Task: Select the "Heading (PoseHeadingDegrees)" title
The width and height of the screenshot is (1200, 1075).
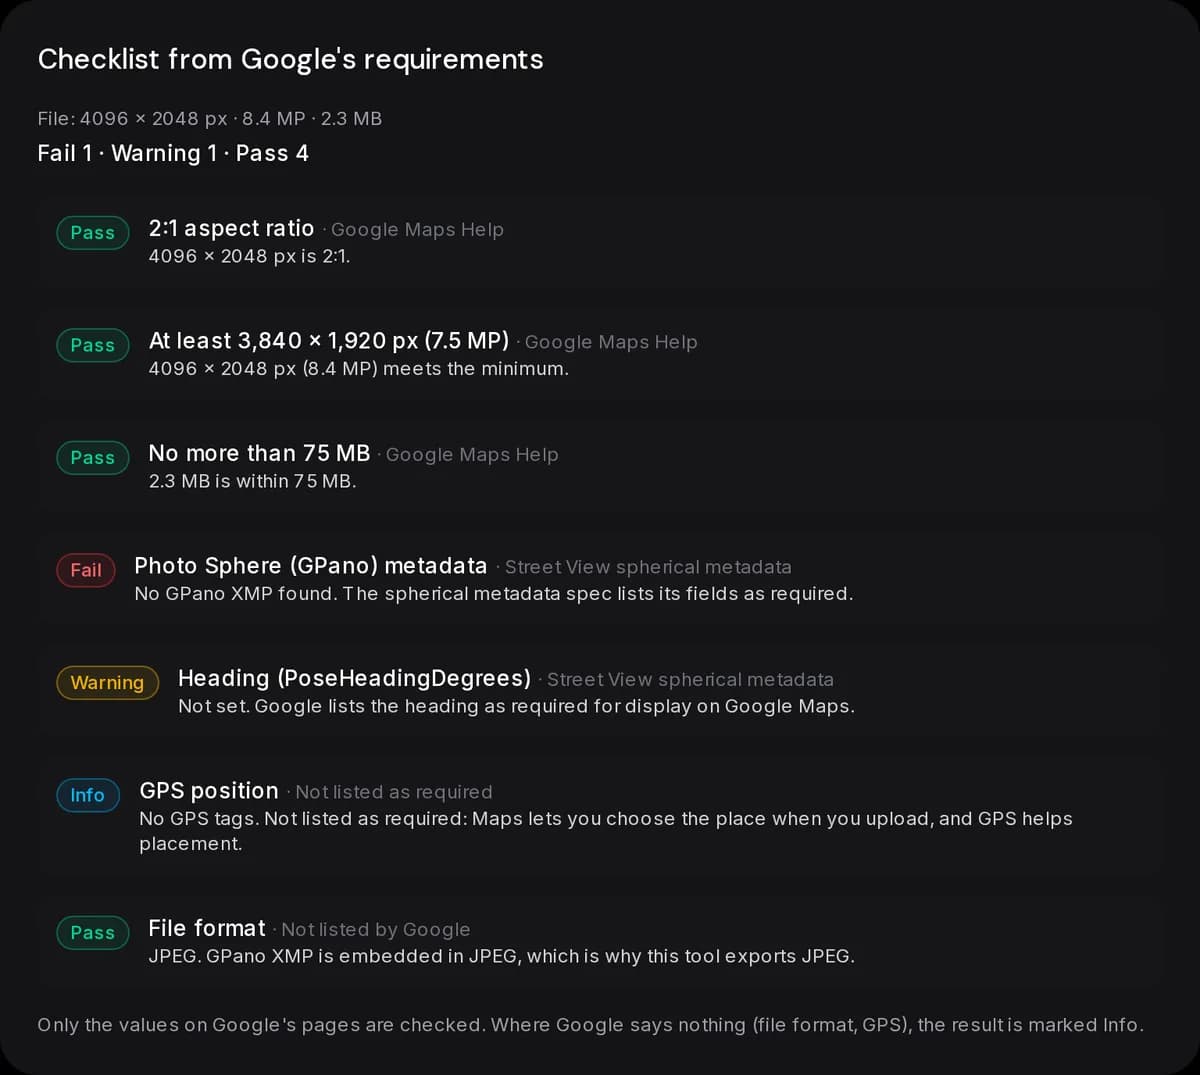Action: click(354, 678)
